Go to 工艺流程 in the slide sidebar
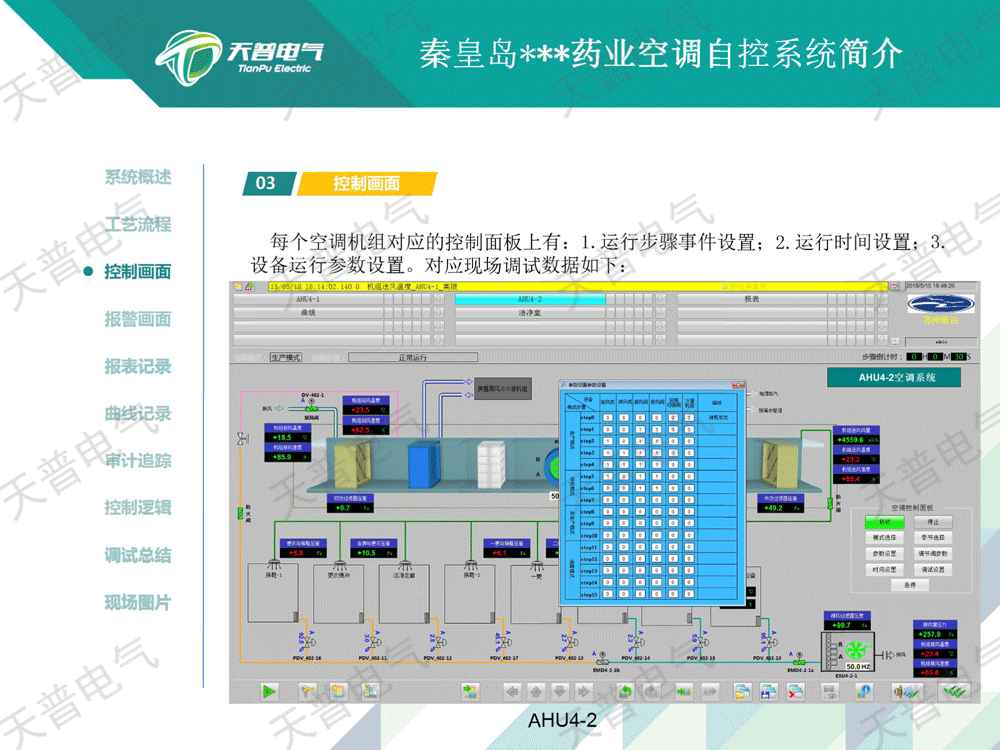1000x750 pixels. [x=138, y=224]
